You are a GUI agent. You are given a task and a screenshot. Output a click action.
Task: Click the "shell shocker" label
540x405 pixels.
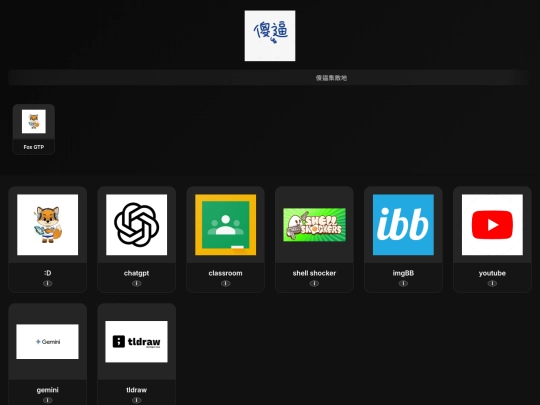coord(314,273)
